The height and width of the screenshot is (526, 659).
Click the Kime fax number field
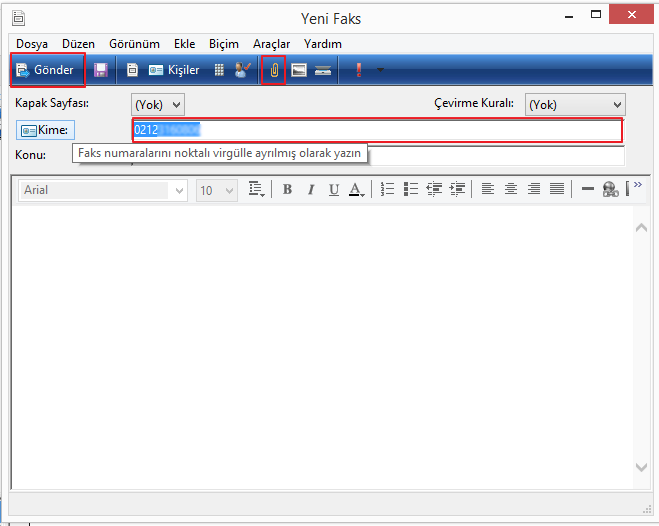377,130
